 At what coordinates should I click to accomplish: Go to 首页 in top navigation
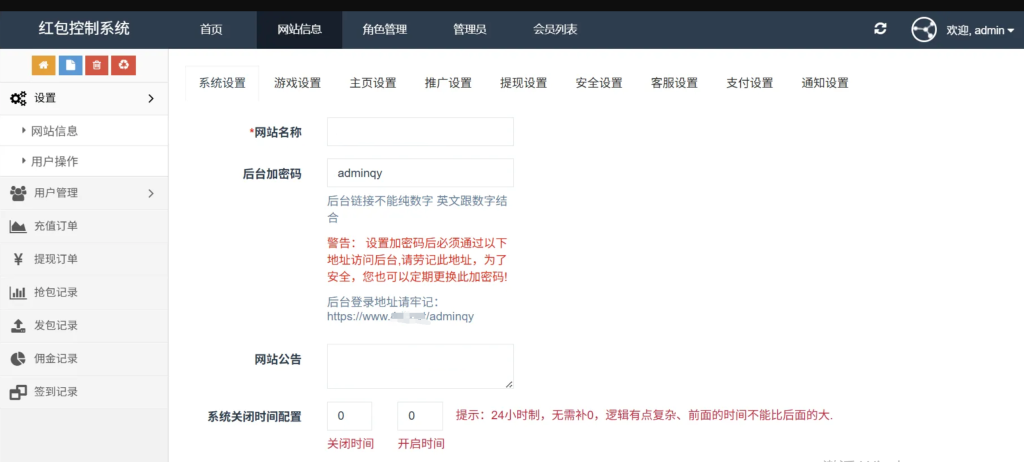(x=212, y=29)
